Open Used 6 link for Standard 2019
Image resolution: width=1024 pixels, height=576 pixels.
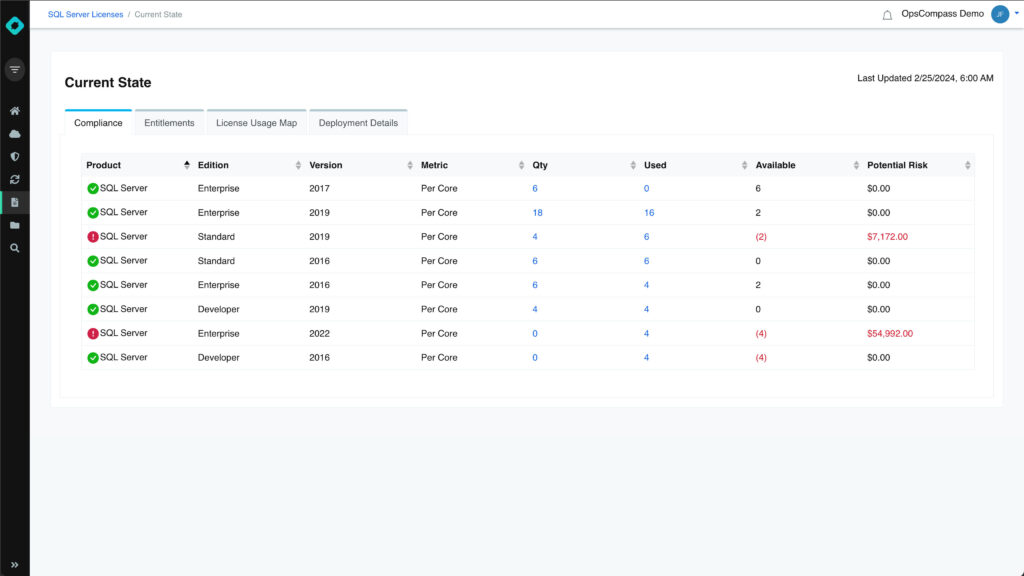pyautogui.click(x=647, y=237)
